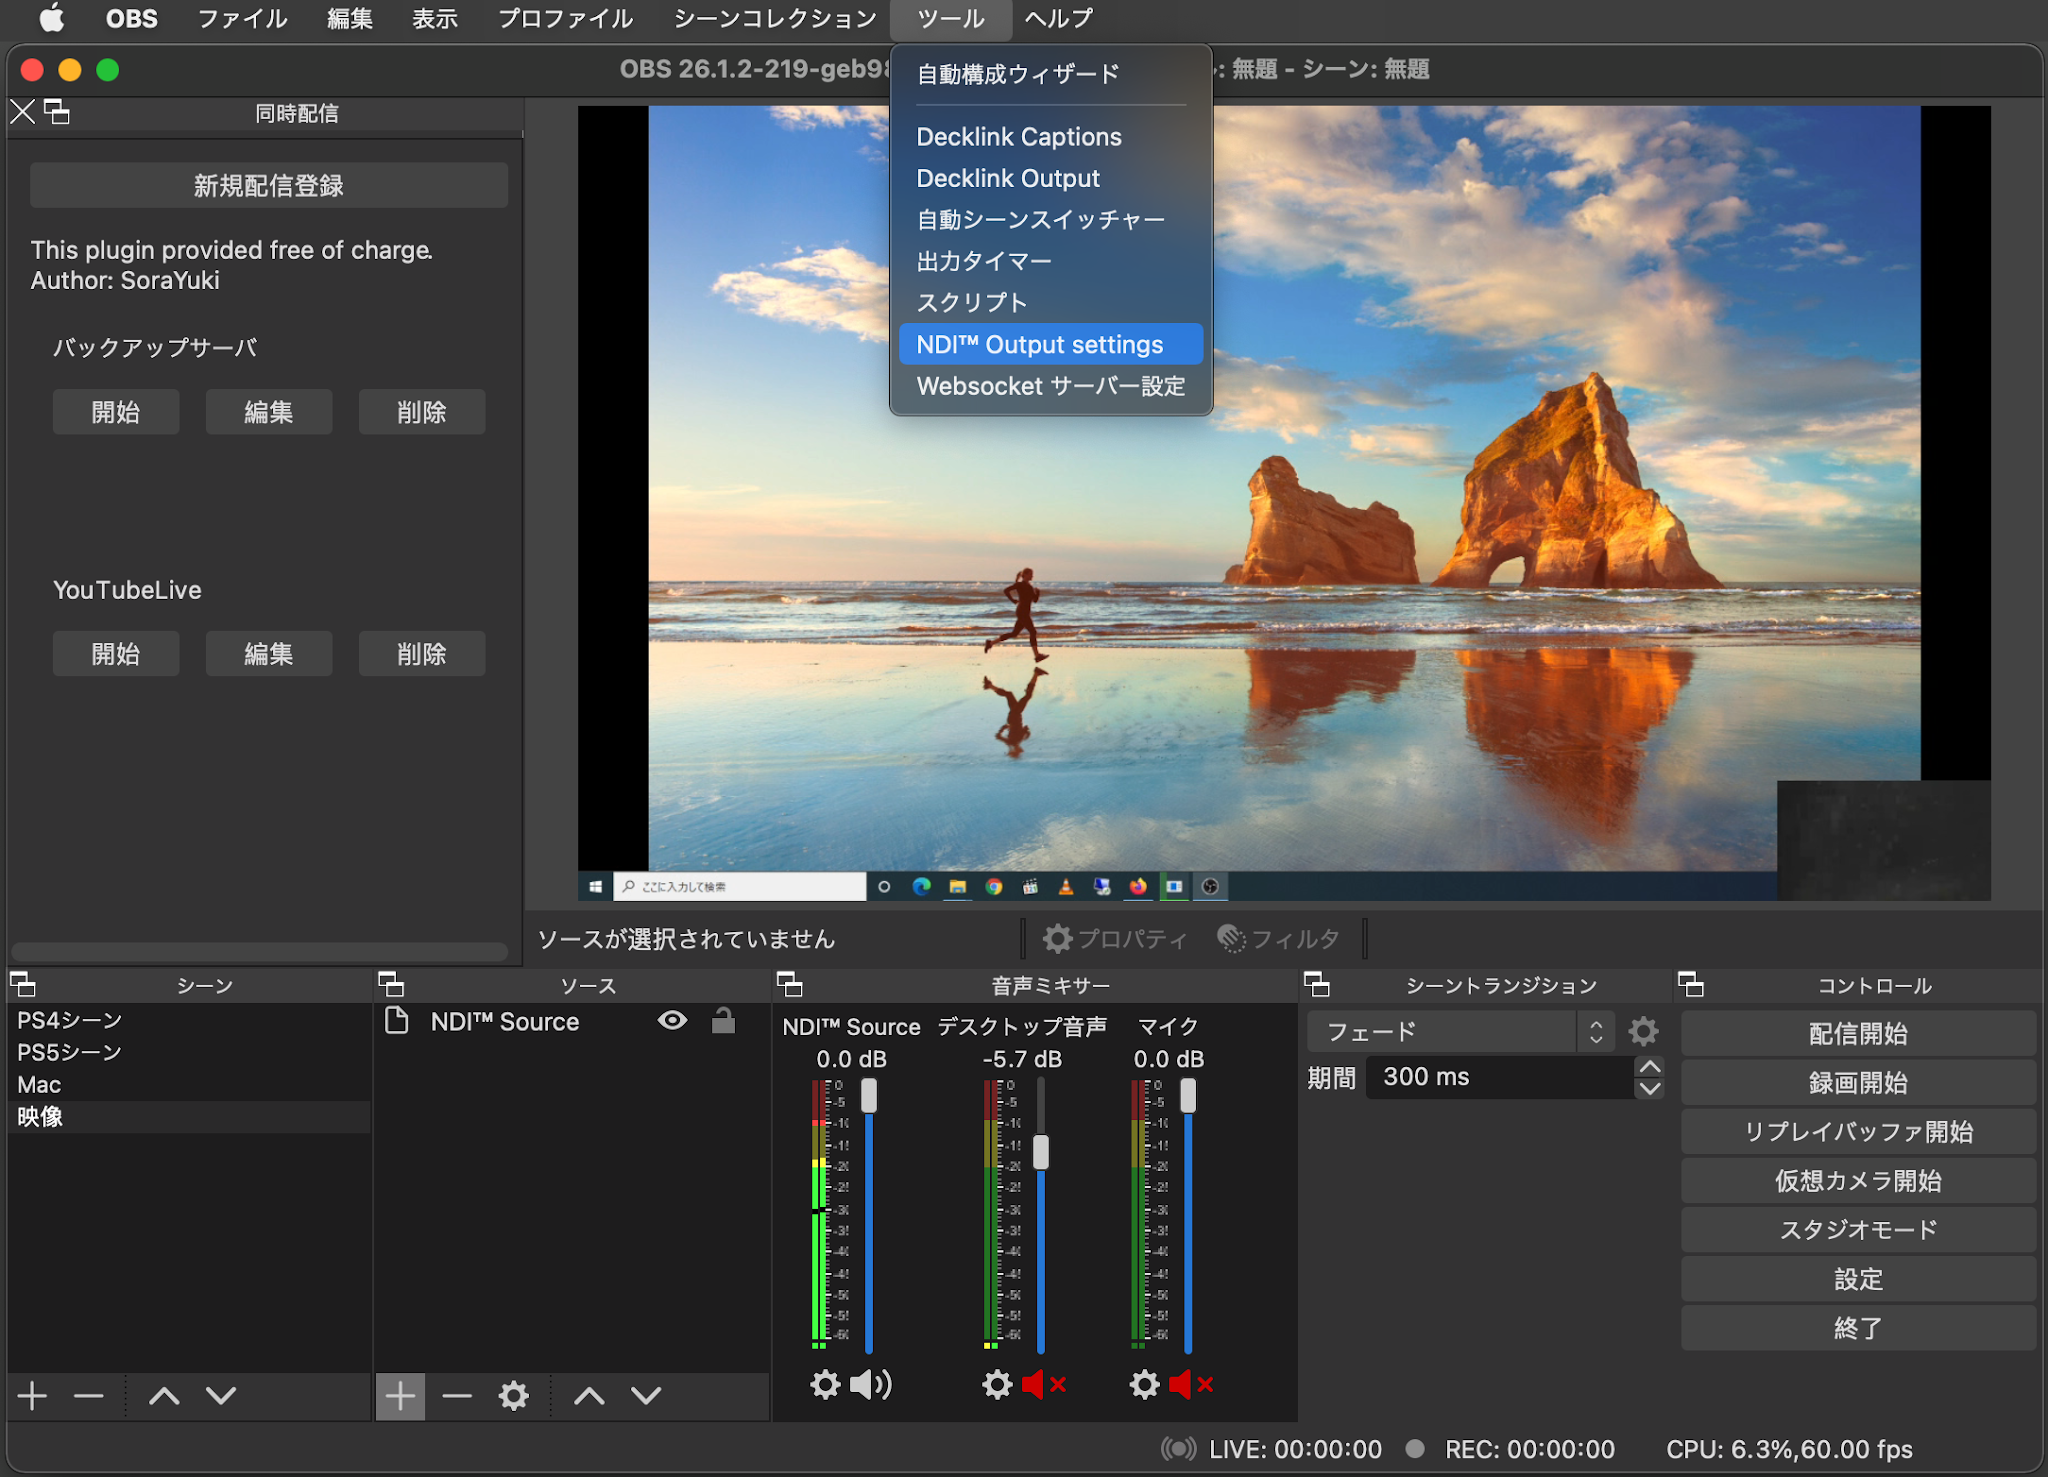Hide NDI™ Source with eye toggle
The image size is (2048, 1477).
coord(672,1021)
